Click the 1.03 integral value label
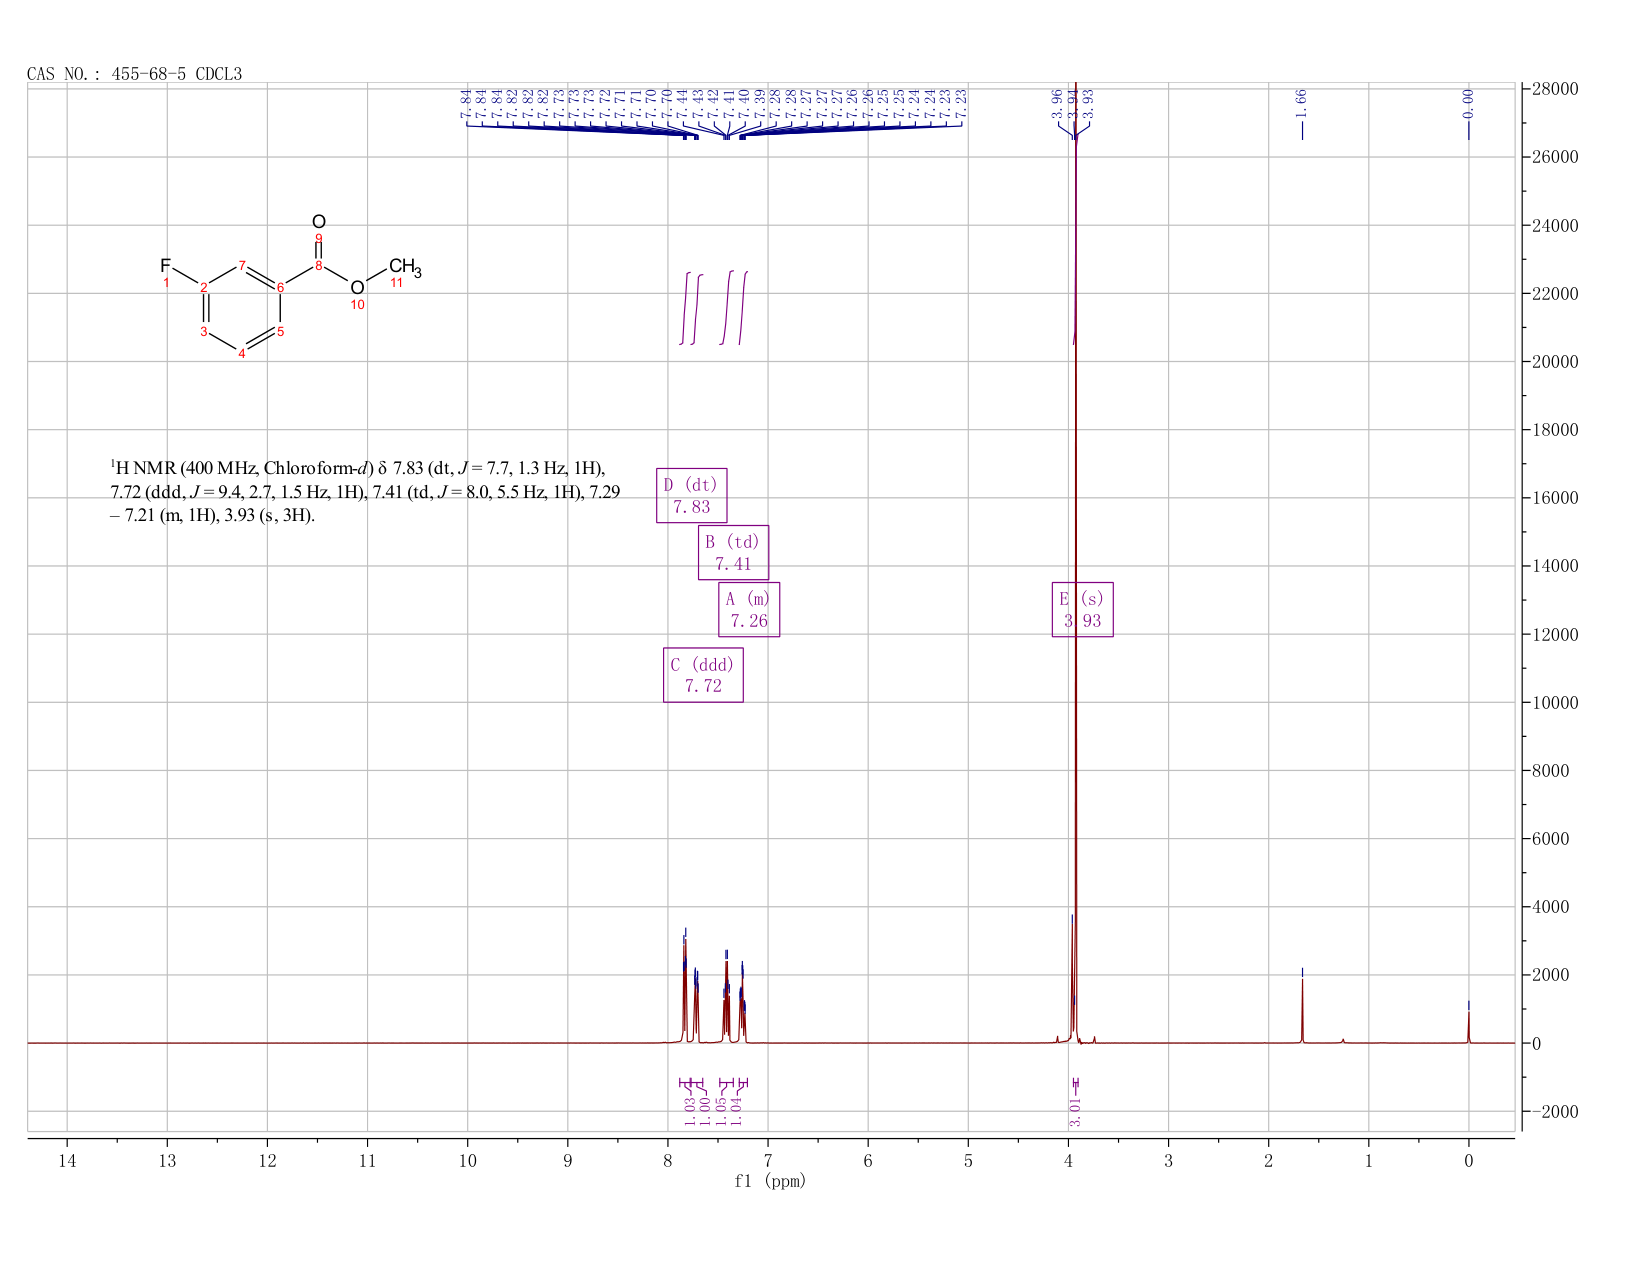1650x1275 pixels. [x=690, y=1111]
